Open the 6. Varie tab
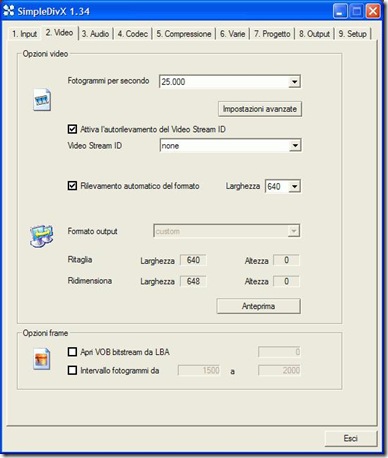 click(232, 34)
